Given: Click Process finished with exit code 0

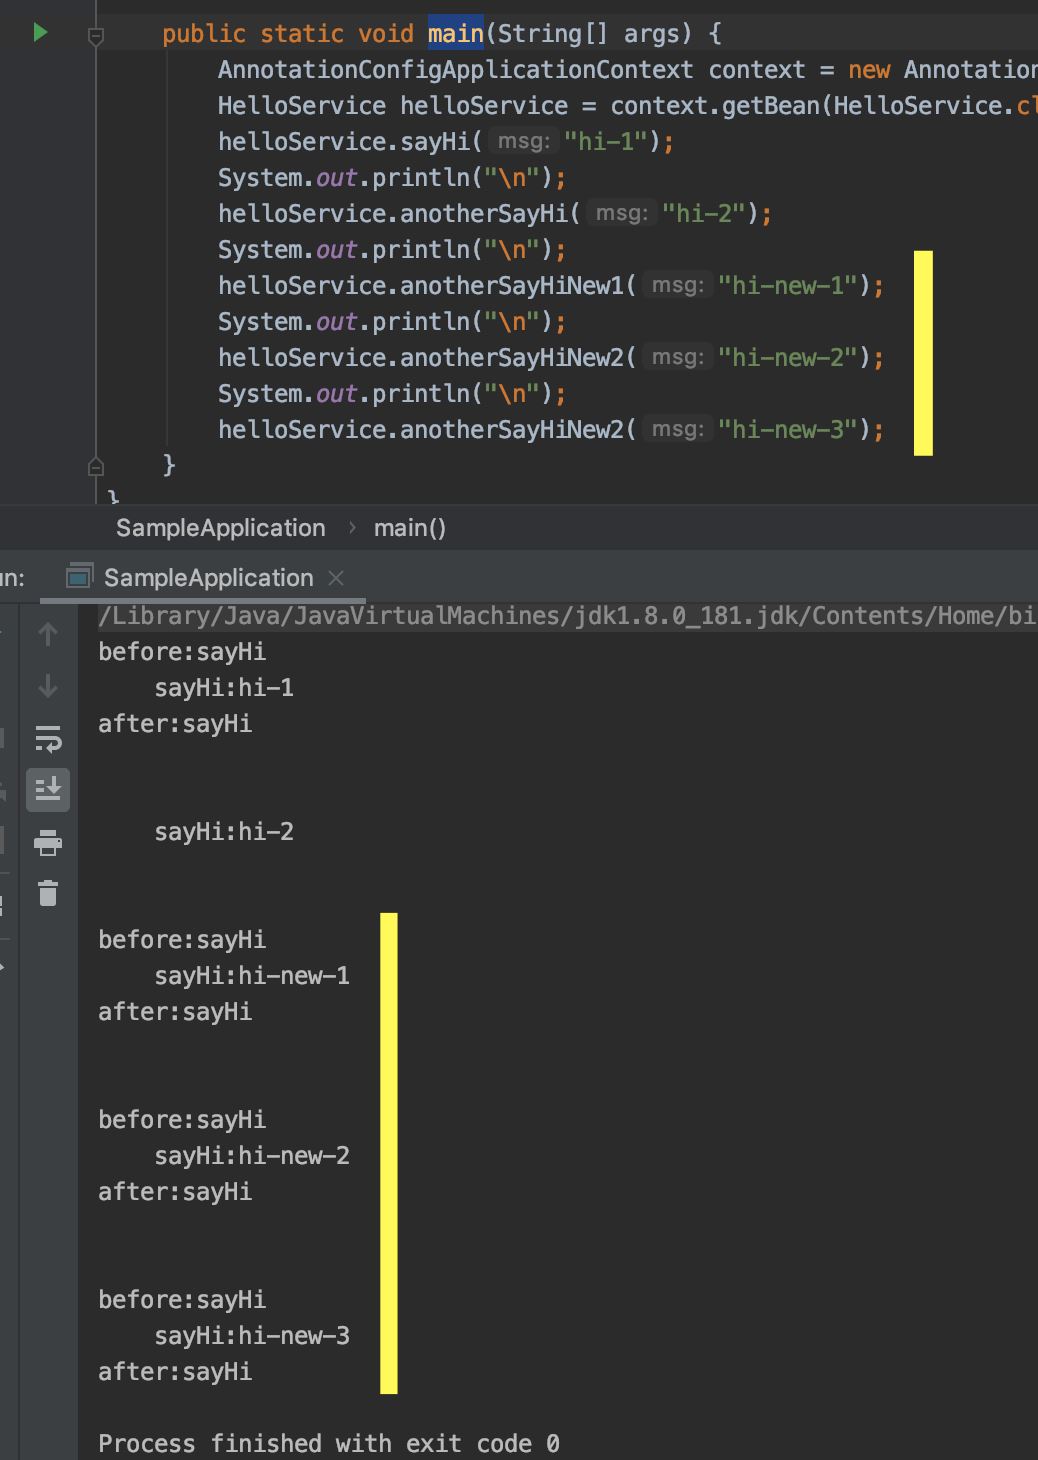Looking at the screenshot, I should coord(329,1443).
